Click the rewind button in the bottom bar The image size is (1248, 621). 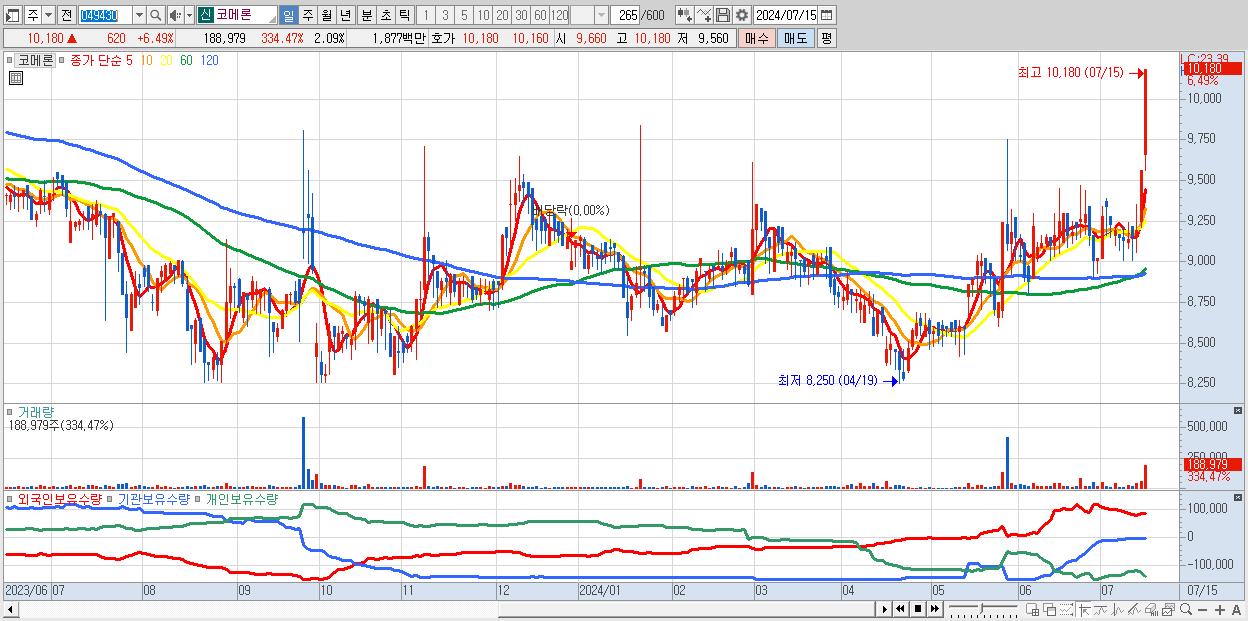900,609
